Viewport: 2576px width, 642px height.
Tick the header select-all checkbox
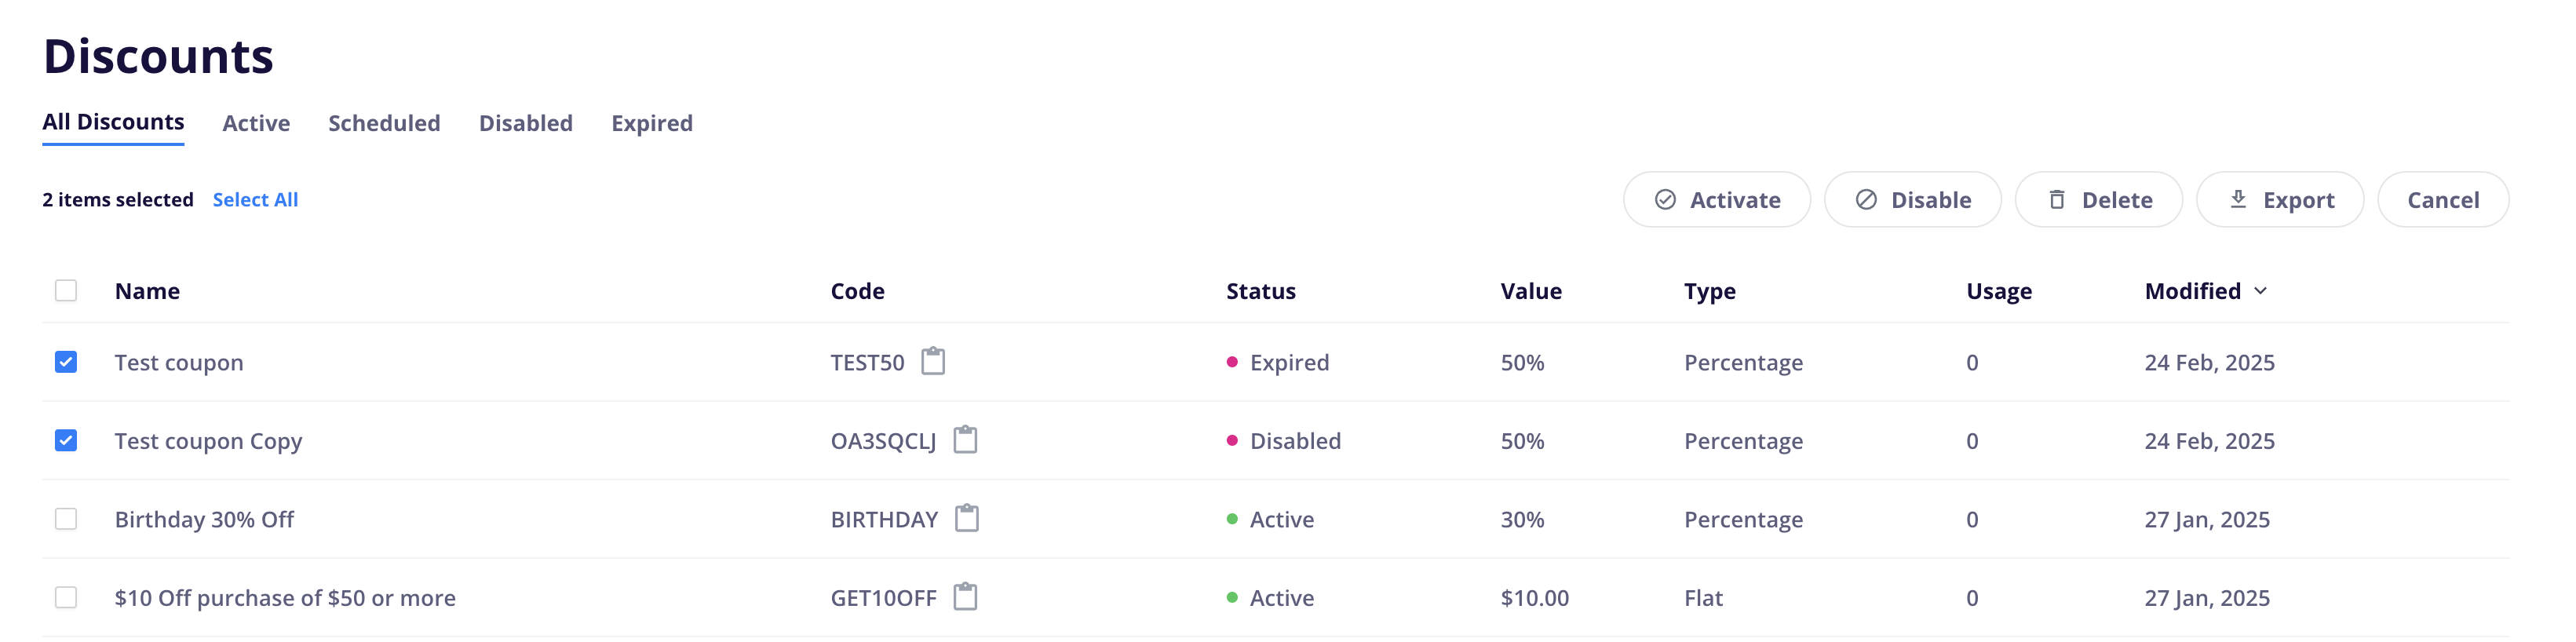pyautogui.click(x=66, y=291)
